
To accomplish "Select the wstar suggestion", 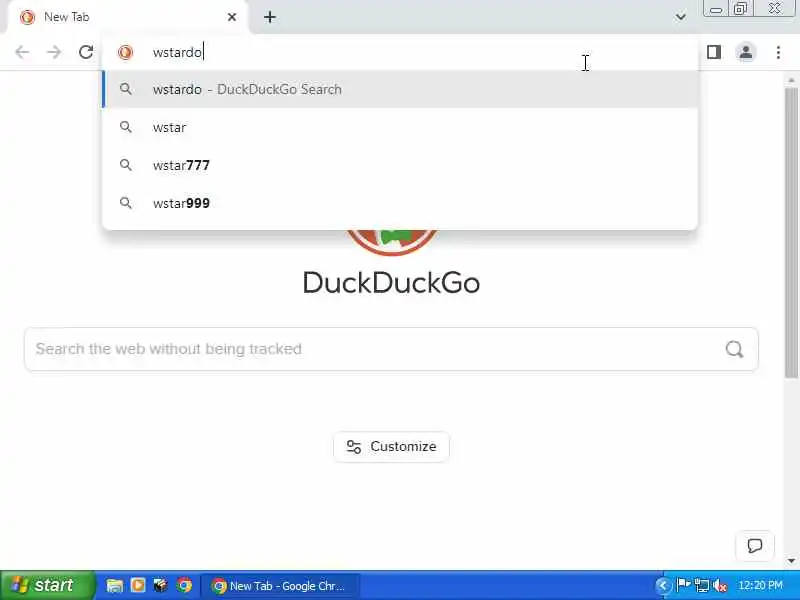I will [400, 127].
